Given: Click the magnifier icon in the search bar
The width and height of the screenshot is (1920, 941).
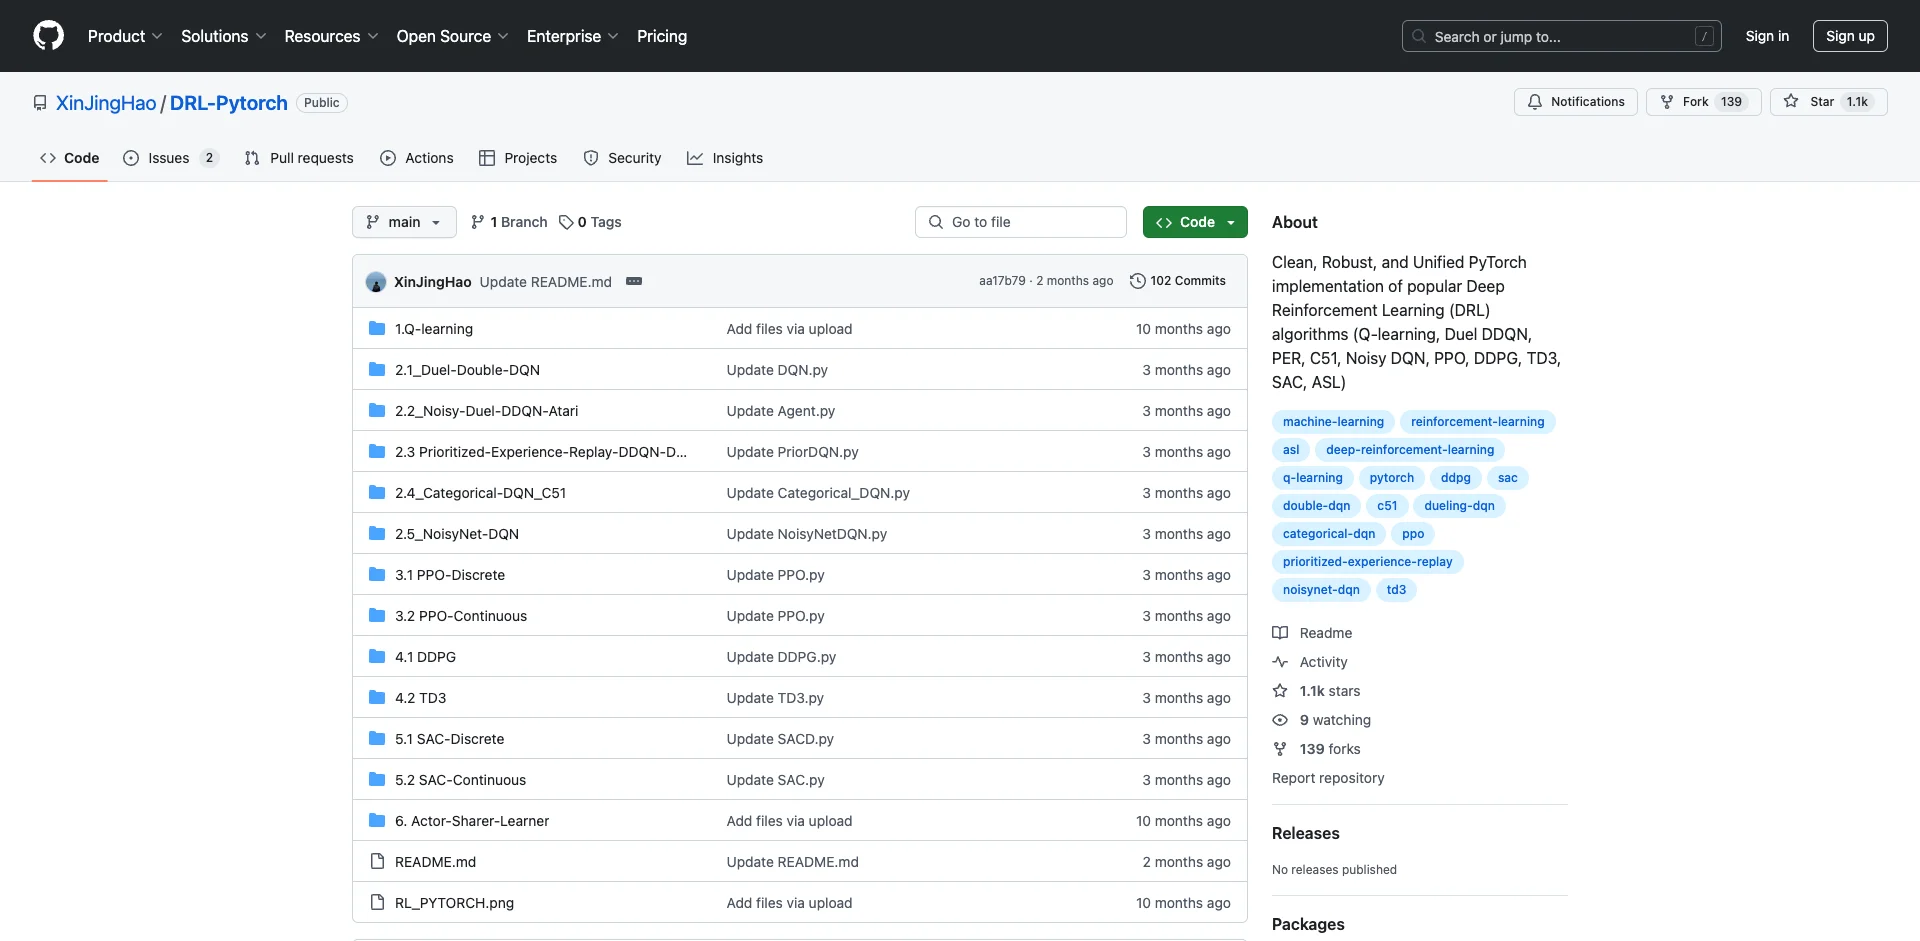Looking at the screenshot, I should 1419,36.
